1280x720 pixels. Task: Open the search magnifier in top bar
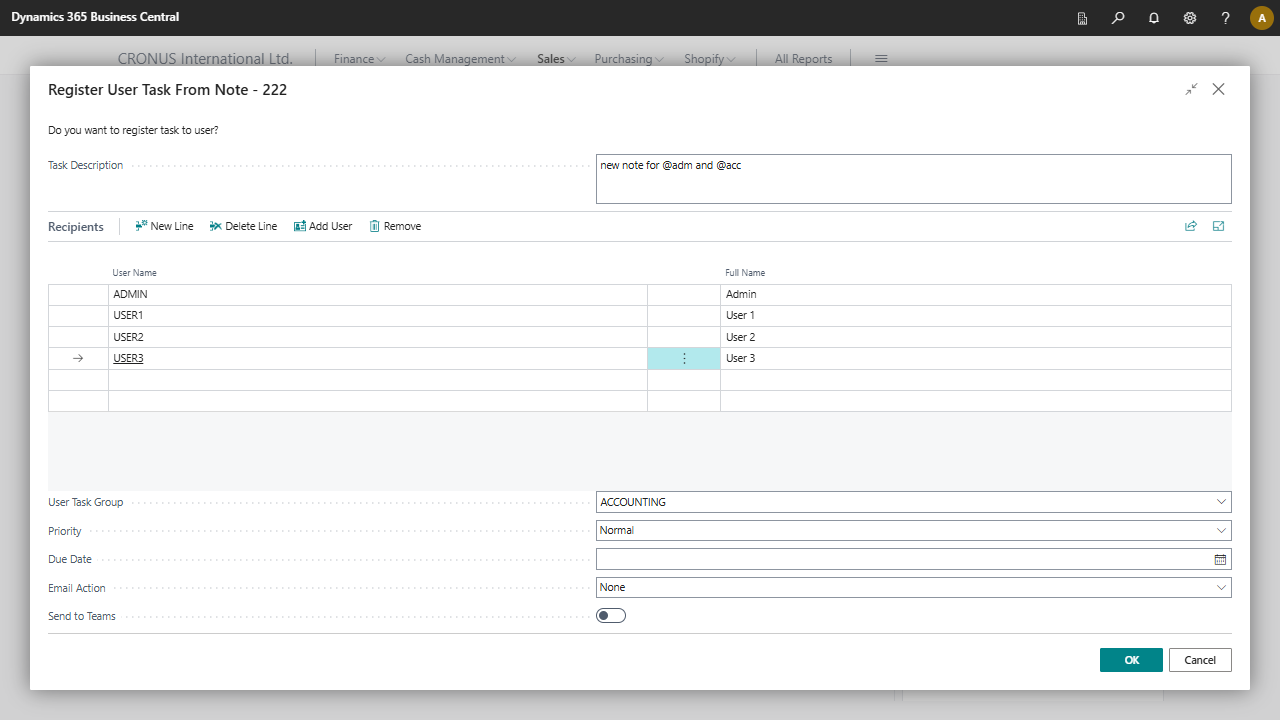click(x=1118, y=18)
